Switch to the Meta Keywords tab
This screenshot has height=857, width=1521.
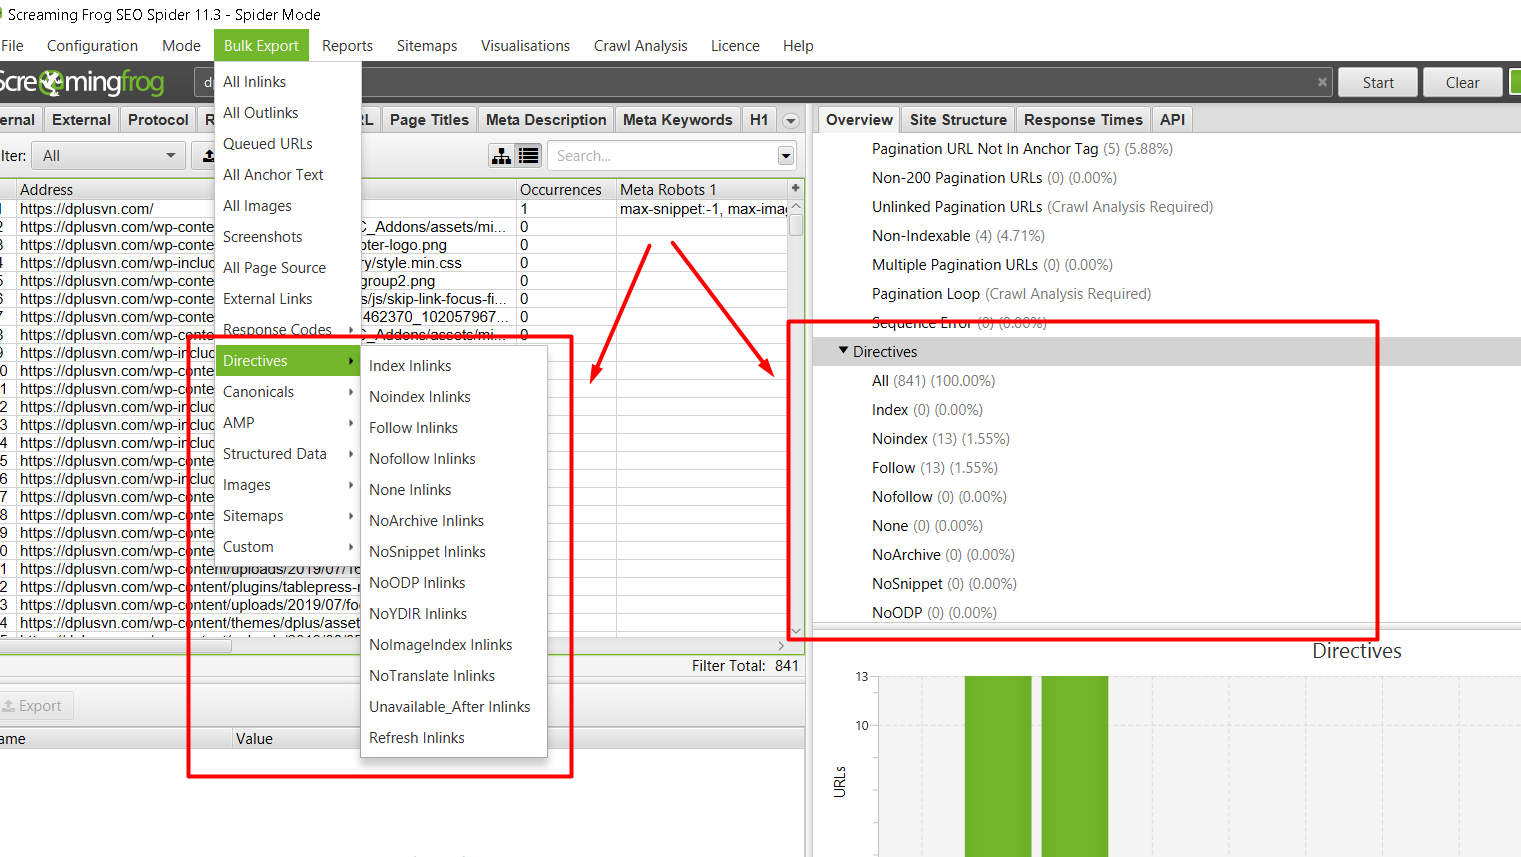click(x=677, y=120)
